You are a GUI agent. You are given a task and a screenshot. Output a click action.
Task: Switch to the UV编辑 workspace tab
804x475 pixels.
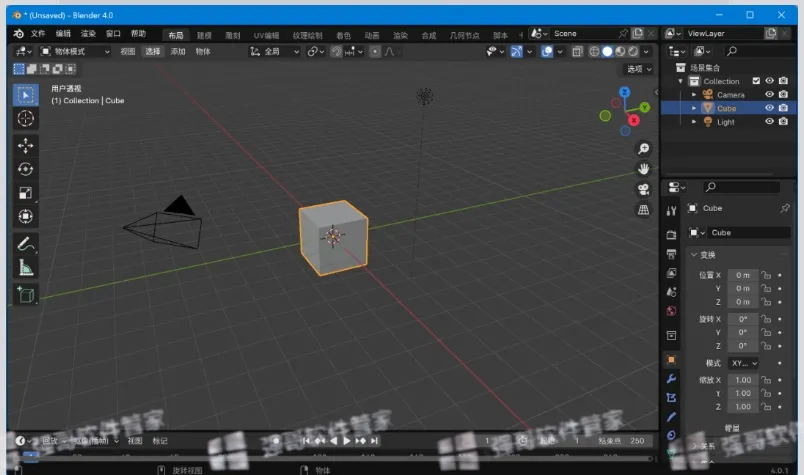(x=266, y=35)
